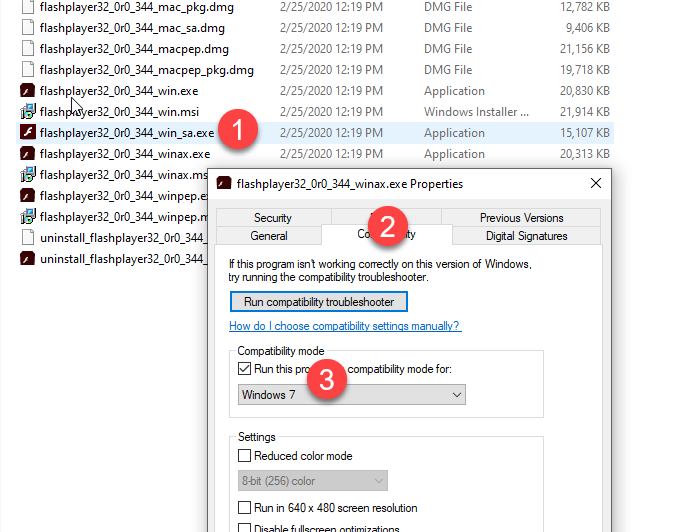Open the Previous Versions tab
700x532 pixels.
click(x=521, y=218)
